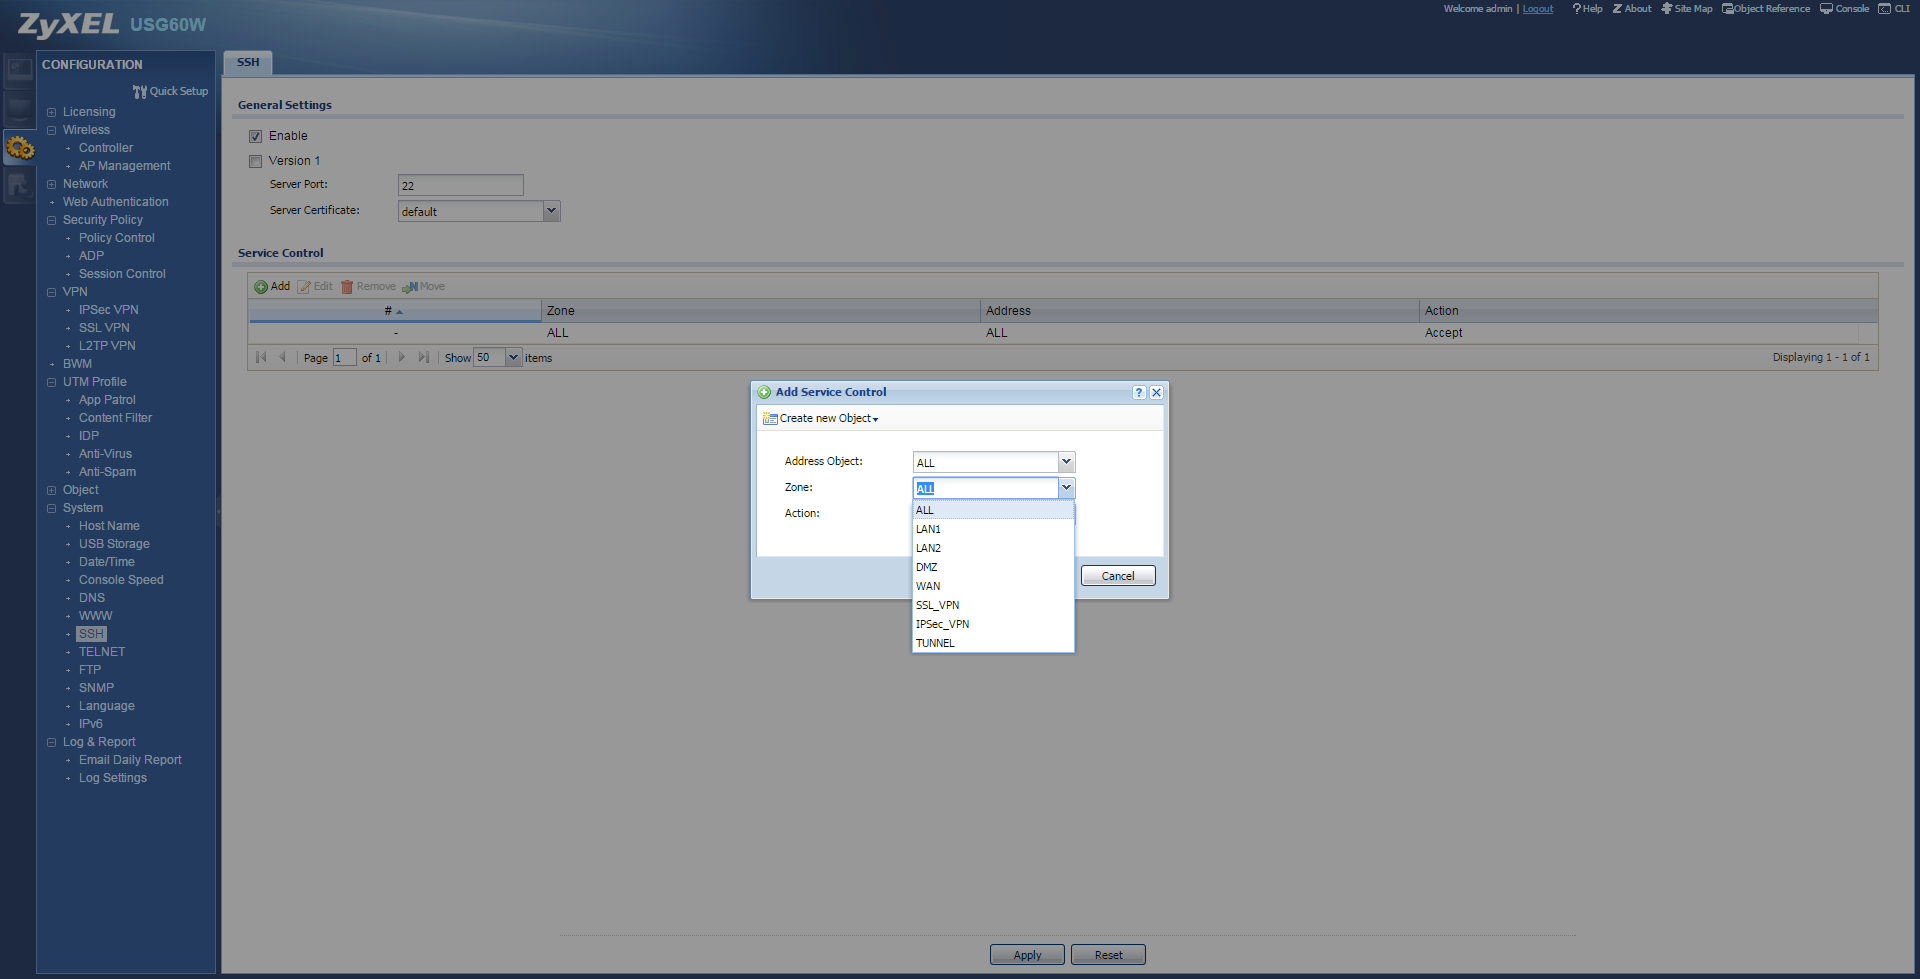Click the Add icon in Service Control toolbar

point(261,287)
